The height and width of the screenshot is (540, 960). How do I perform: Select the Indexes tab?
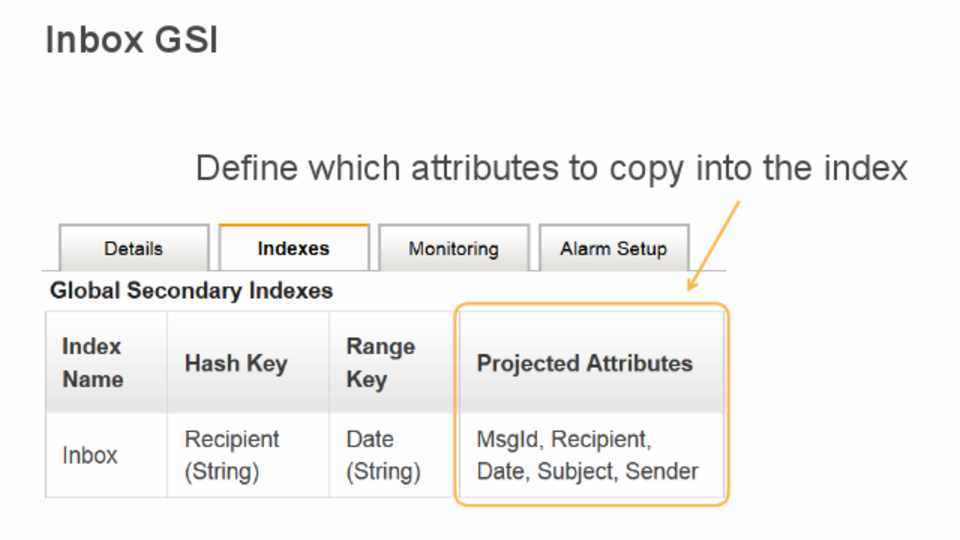(293, 249)
